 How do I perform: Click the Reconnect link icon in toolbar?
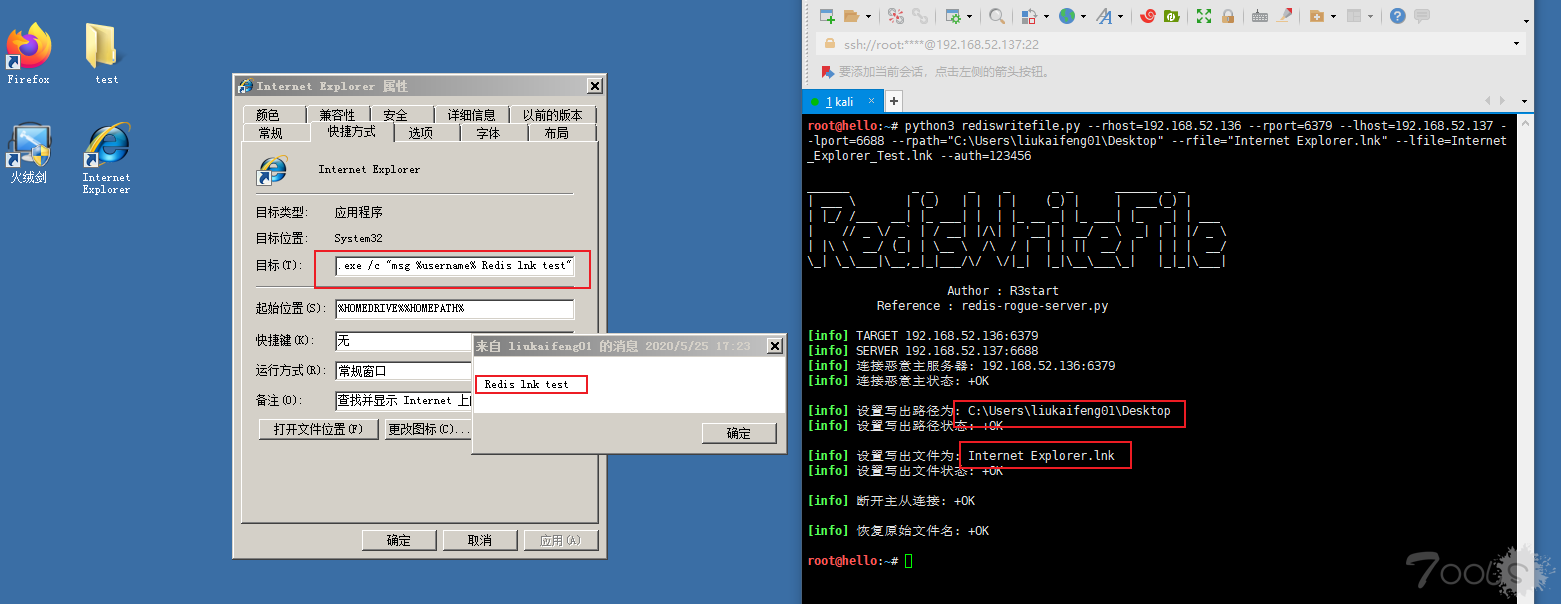(x=920, y=16)
